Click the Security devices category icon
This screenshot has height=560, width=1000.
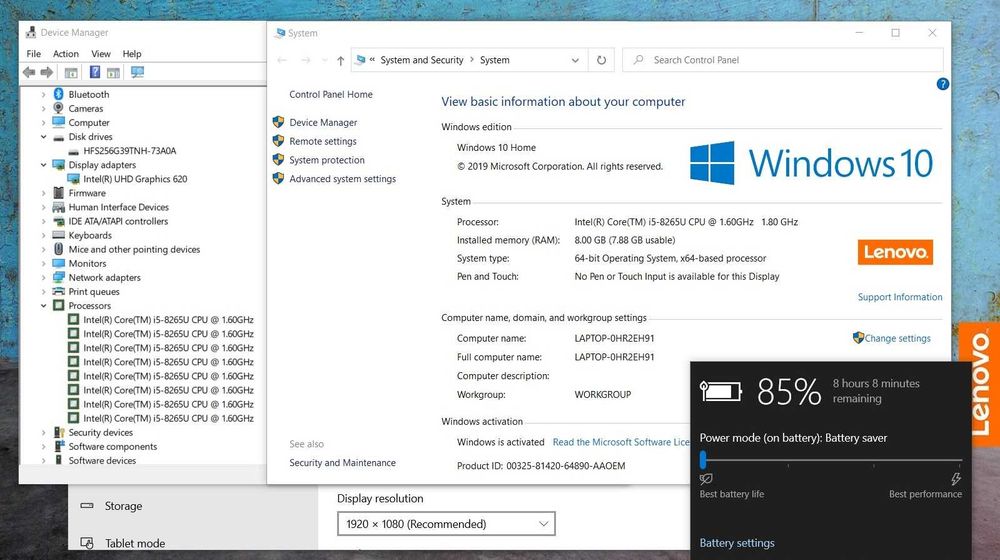pos(59,432)
